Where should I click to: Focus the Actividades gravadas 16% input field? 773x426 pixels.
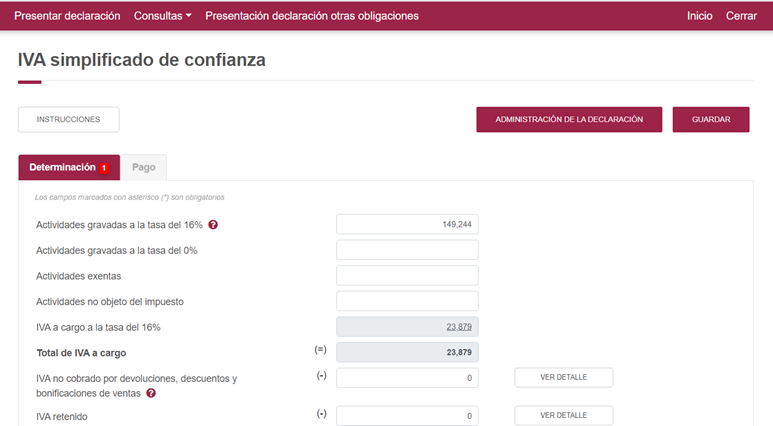[407, 225]
